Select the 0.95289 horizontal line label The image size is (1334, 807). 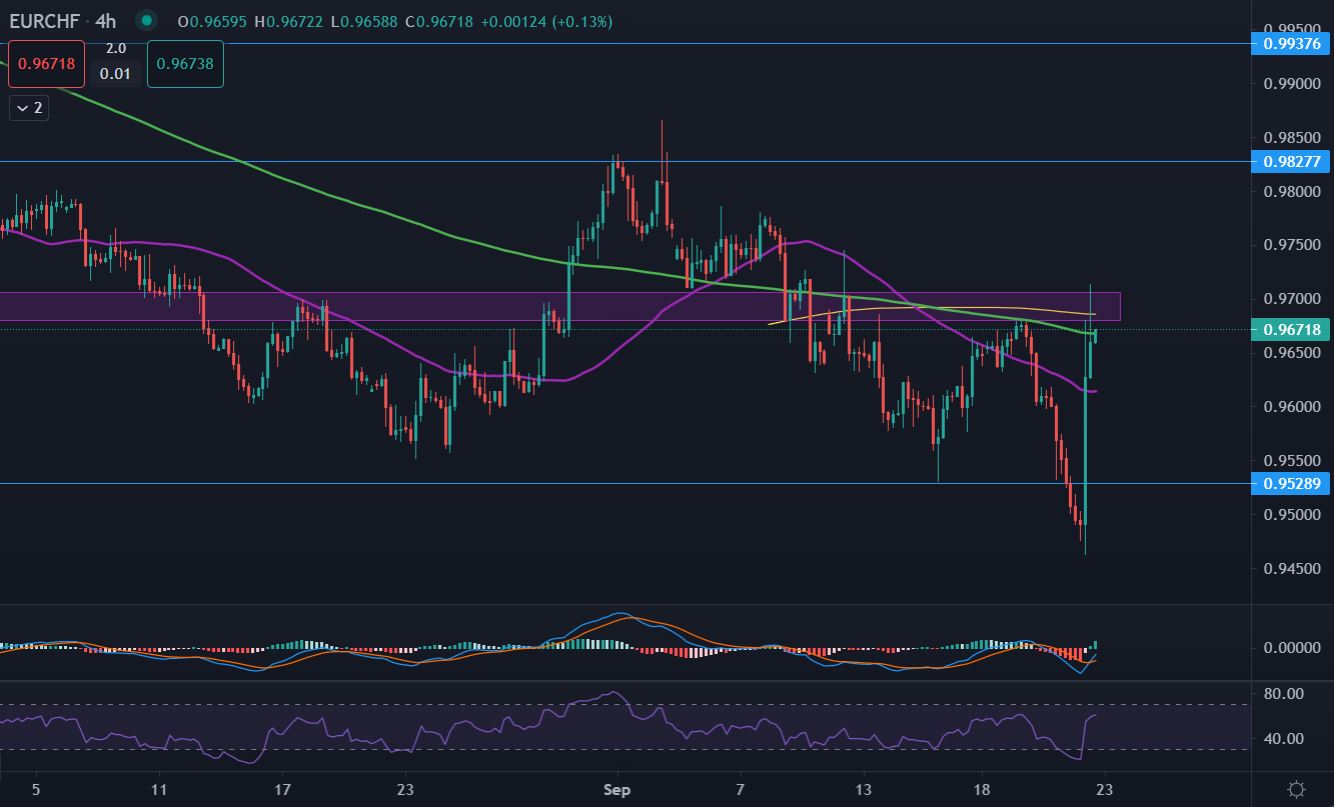click(1292, 484)
